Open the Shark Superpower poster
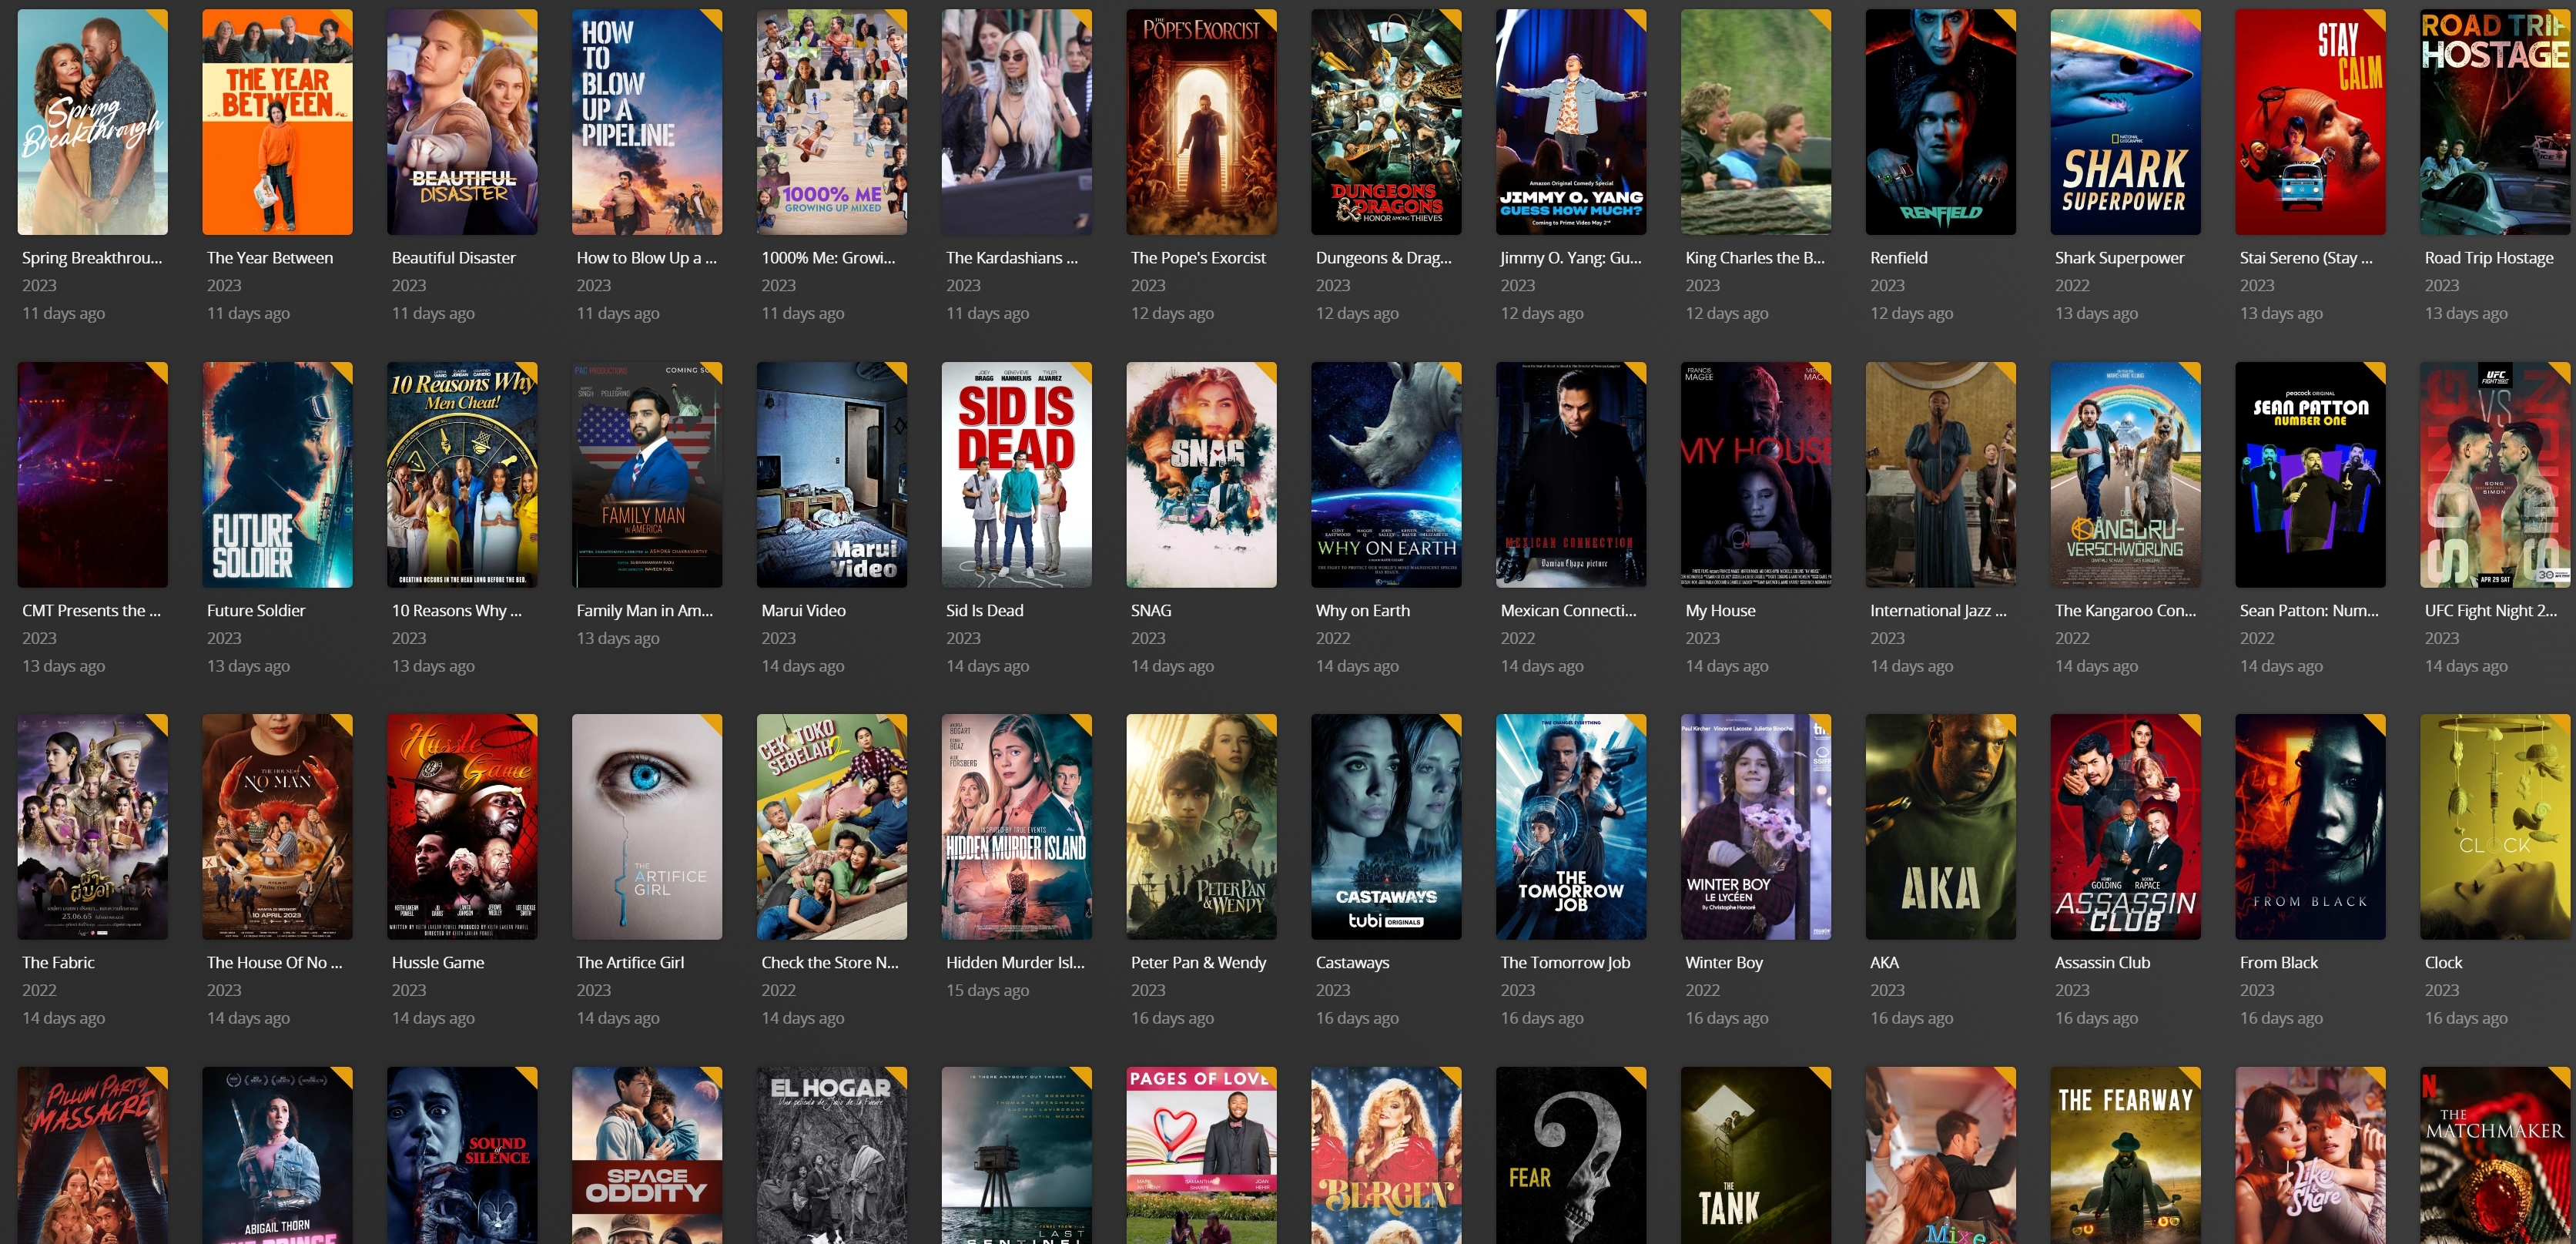 coord(2125,122)
